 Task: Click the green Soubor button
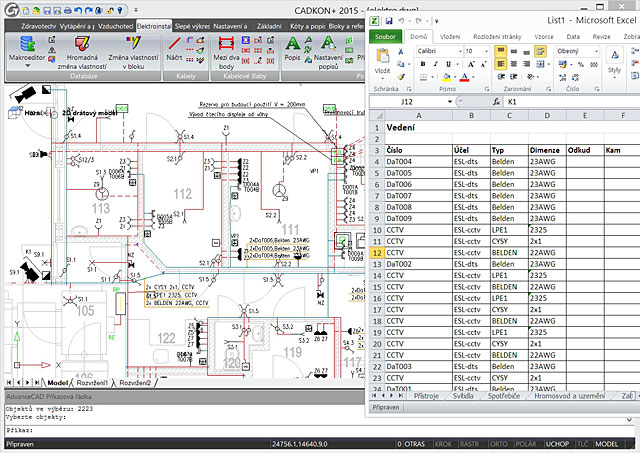pos(385,37)
